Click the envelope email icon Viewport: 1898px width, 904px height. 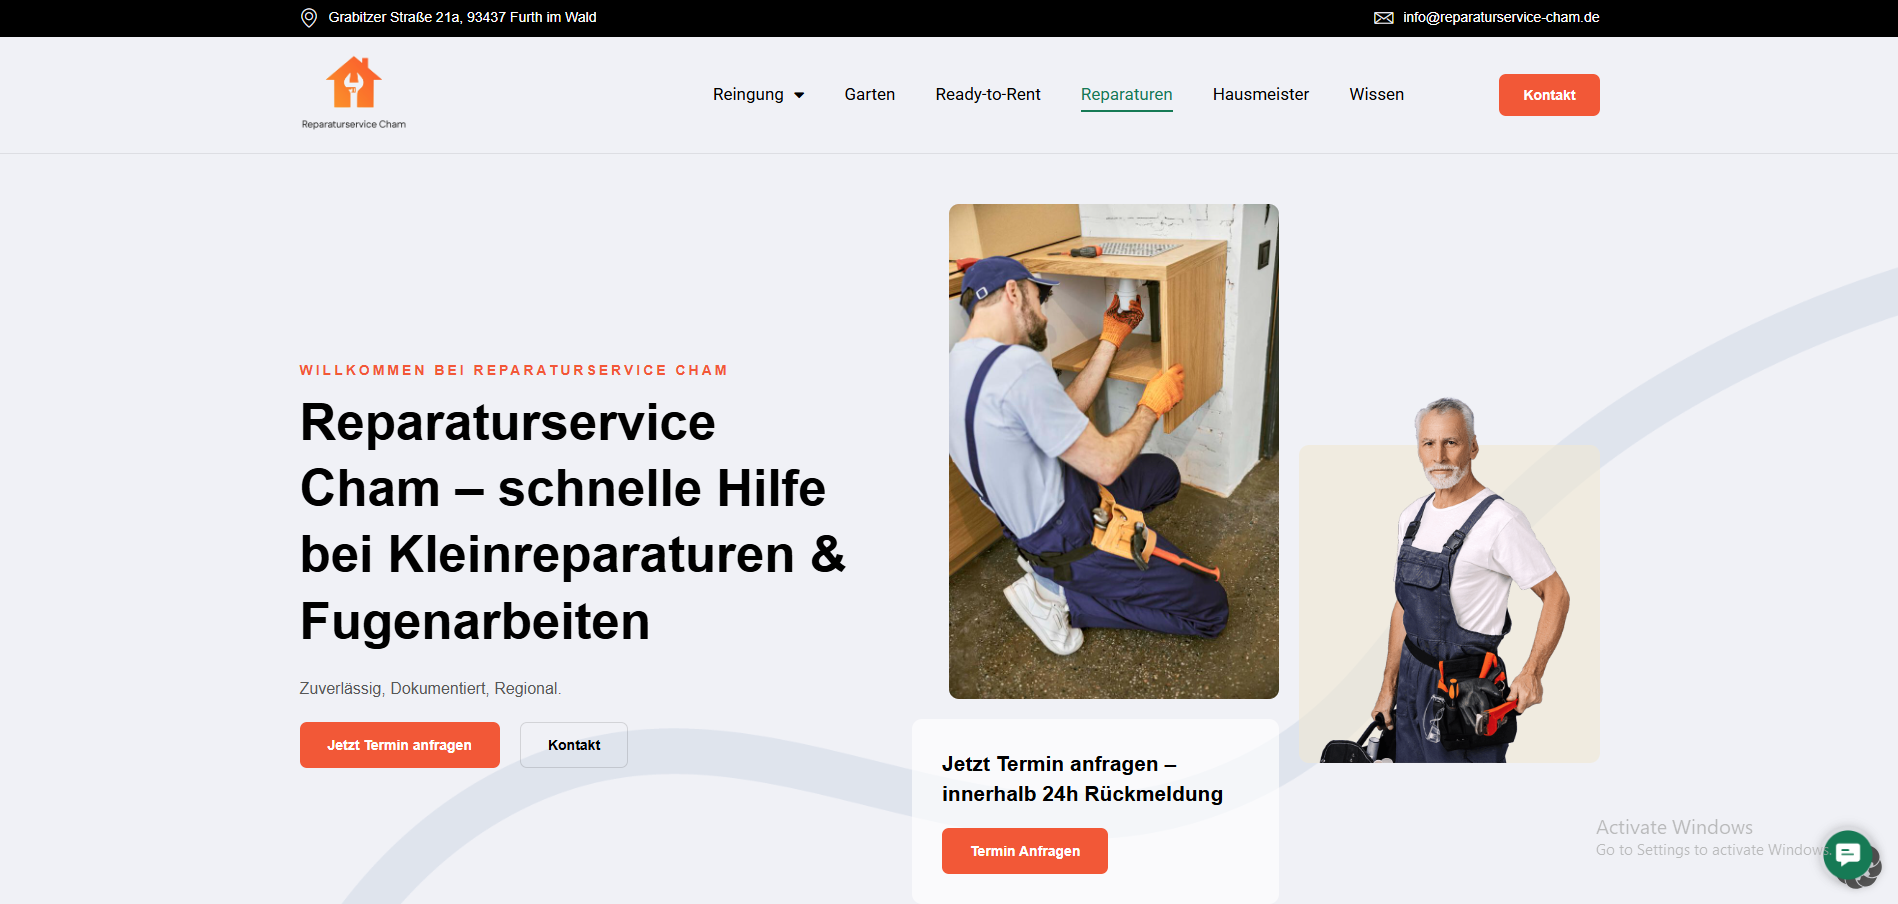point(1384,18)
